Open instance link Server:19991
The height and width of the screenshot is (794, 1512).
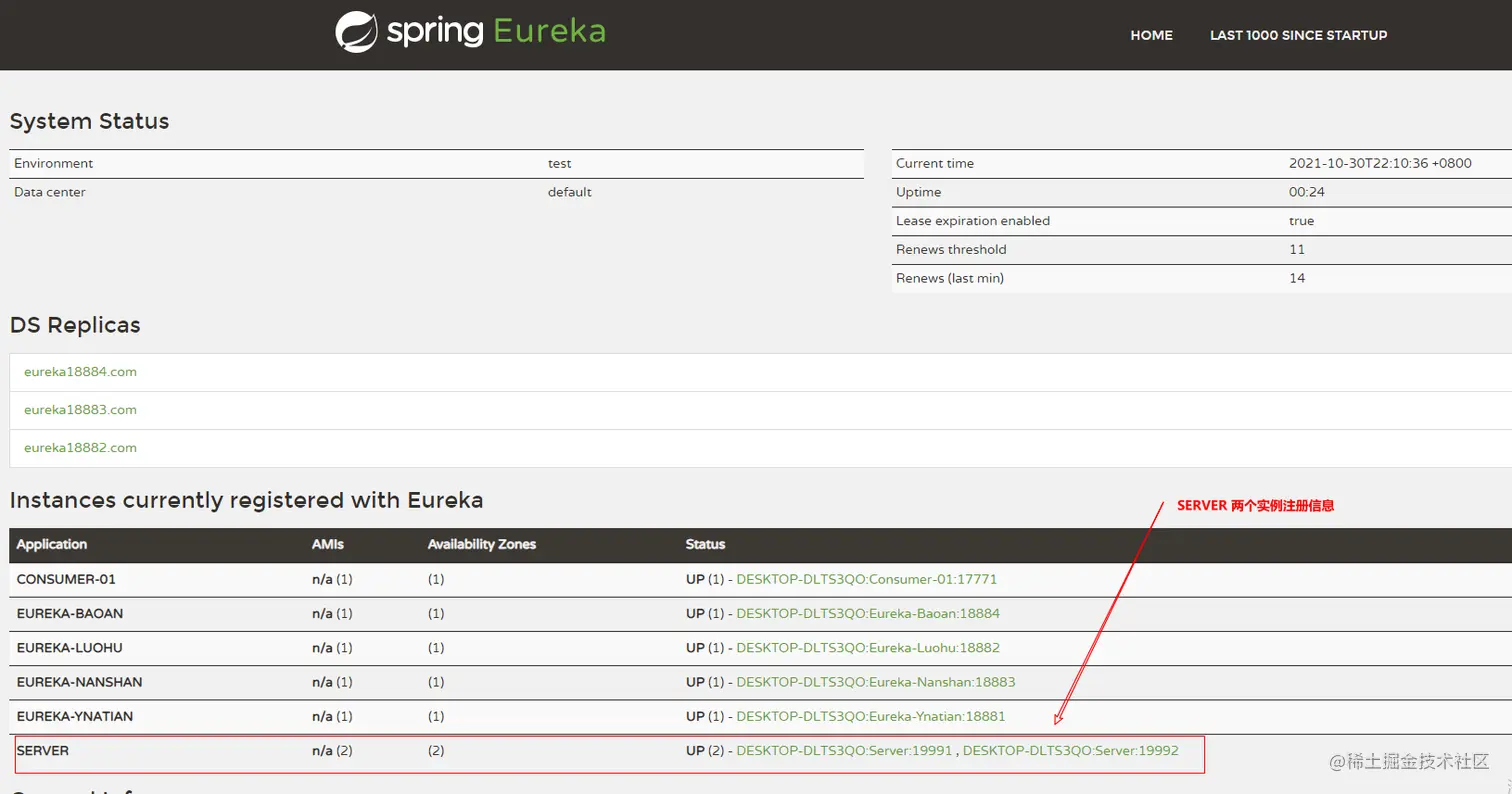(844, 750)
